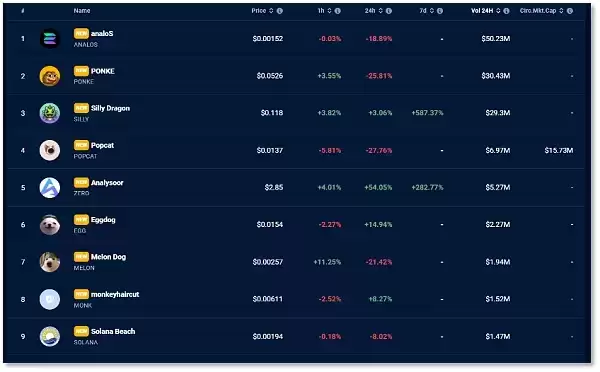Viewport: 600px width, 372px height.
Task: Click the Solana Beach coin logo
Action: tap(50, 336)
